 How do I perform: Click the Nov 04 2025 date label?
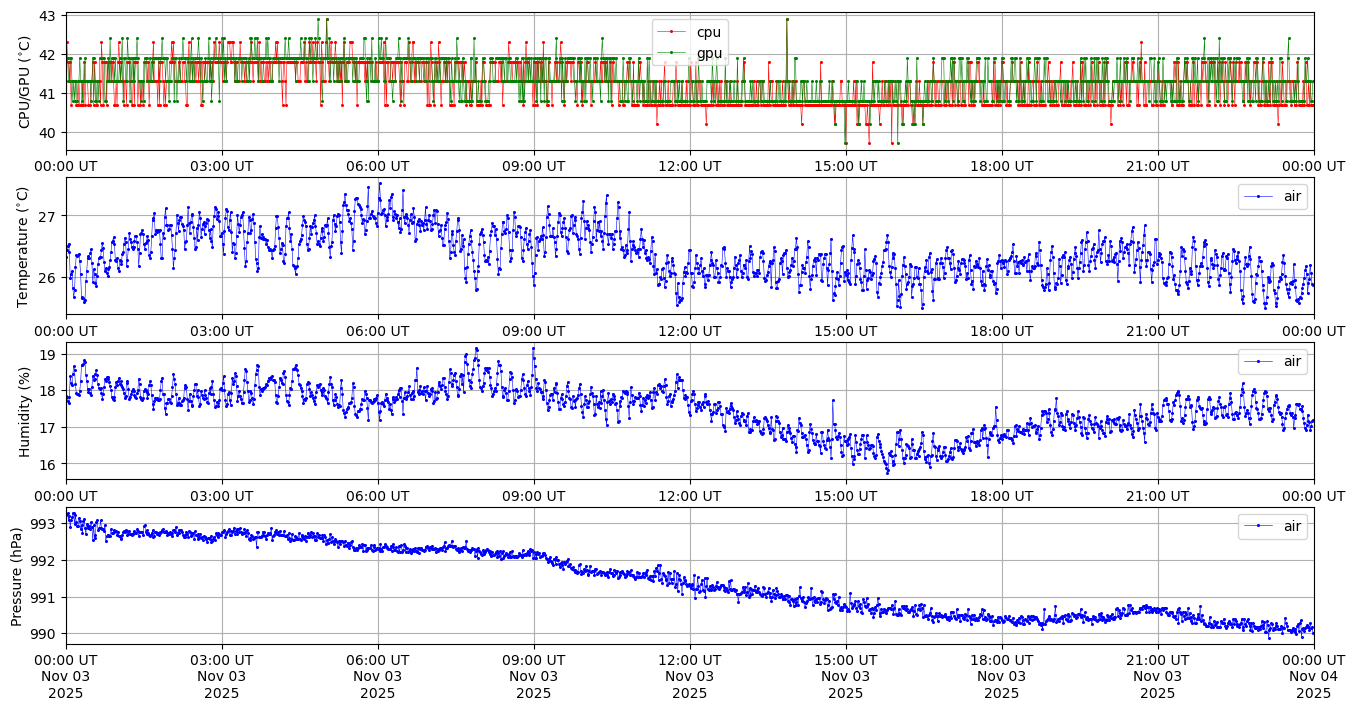click(1313, 676)
